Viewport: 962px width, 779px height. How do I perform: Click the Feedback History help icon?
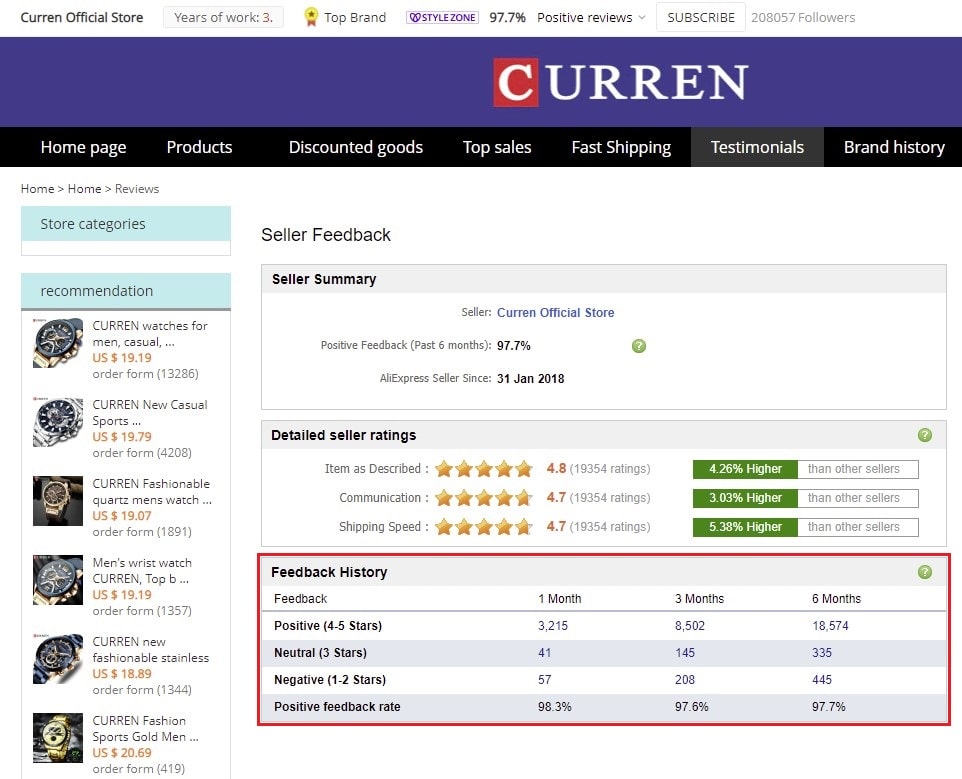pos(925,572)
